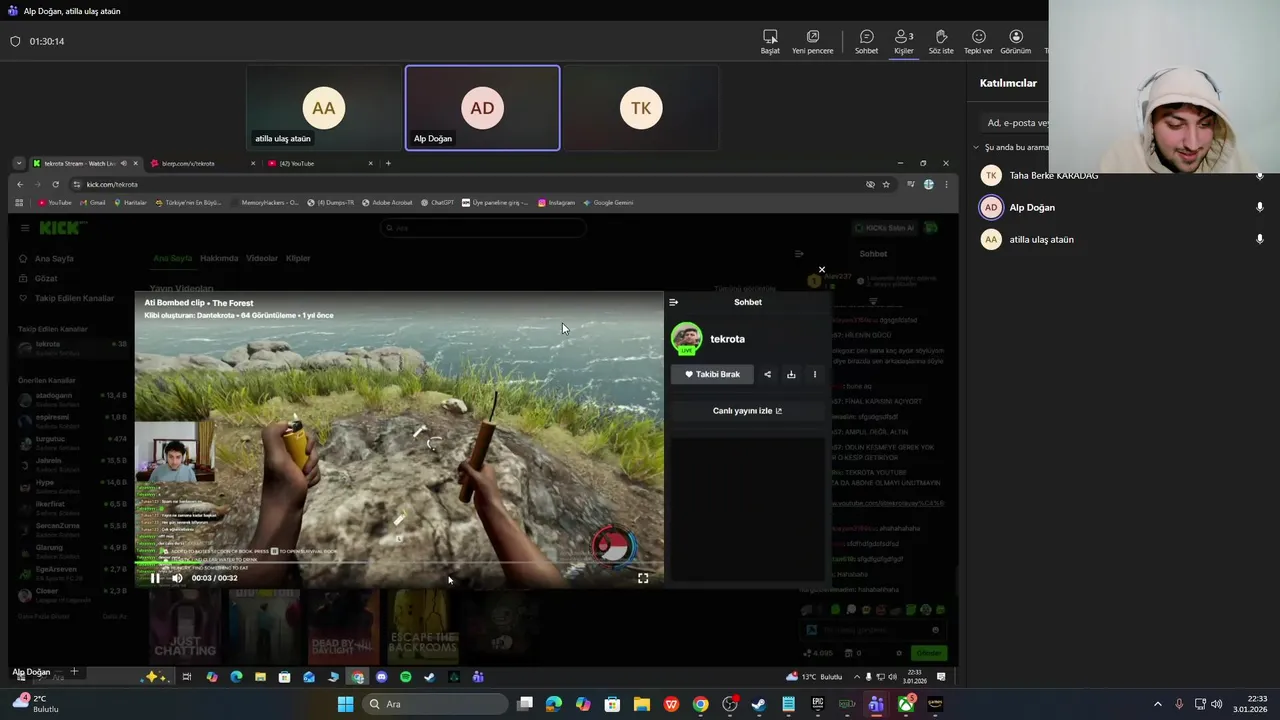Pause the clip playback
Viewport: 1280px width, 720px height.
[155, 578]
